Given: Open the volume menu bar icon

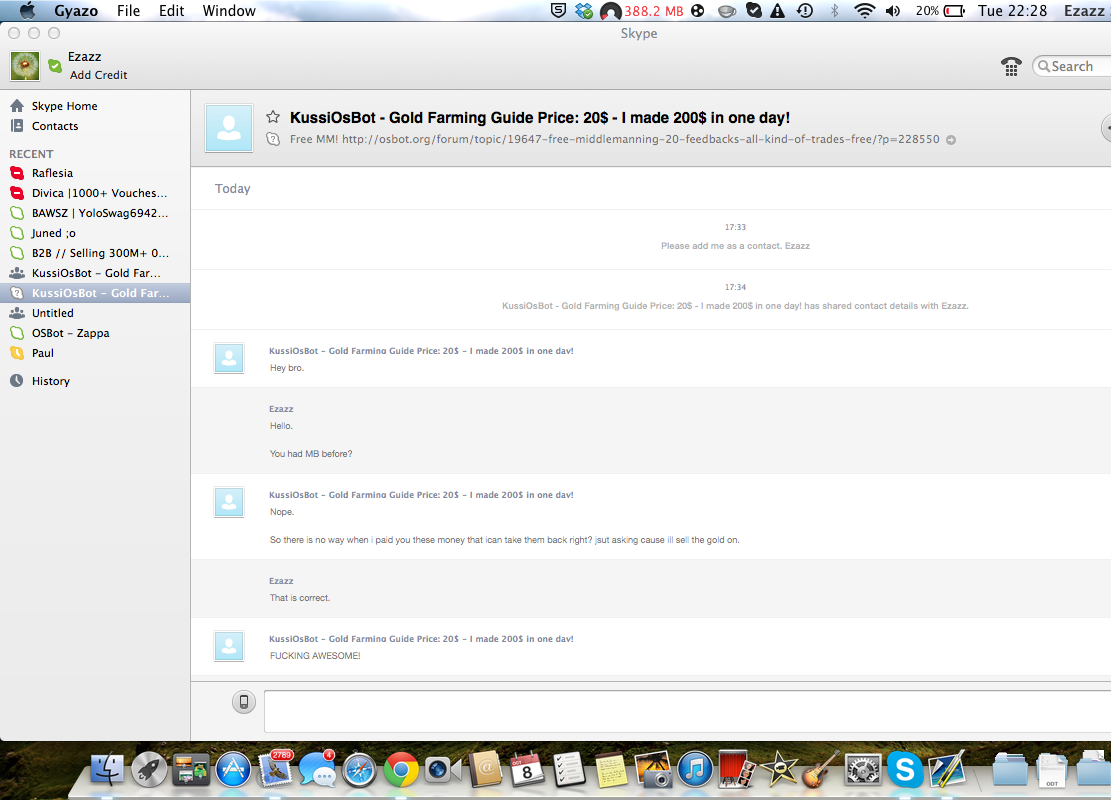Looking at the screenshot, I should 893,11.
